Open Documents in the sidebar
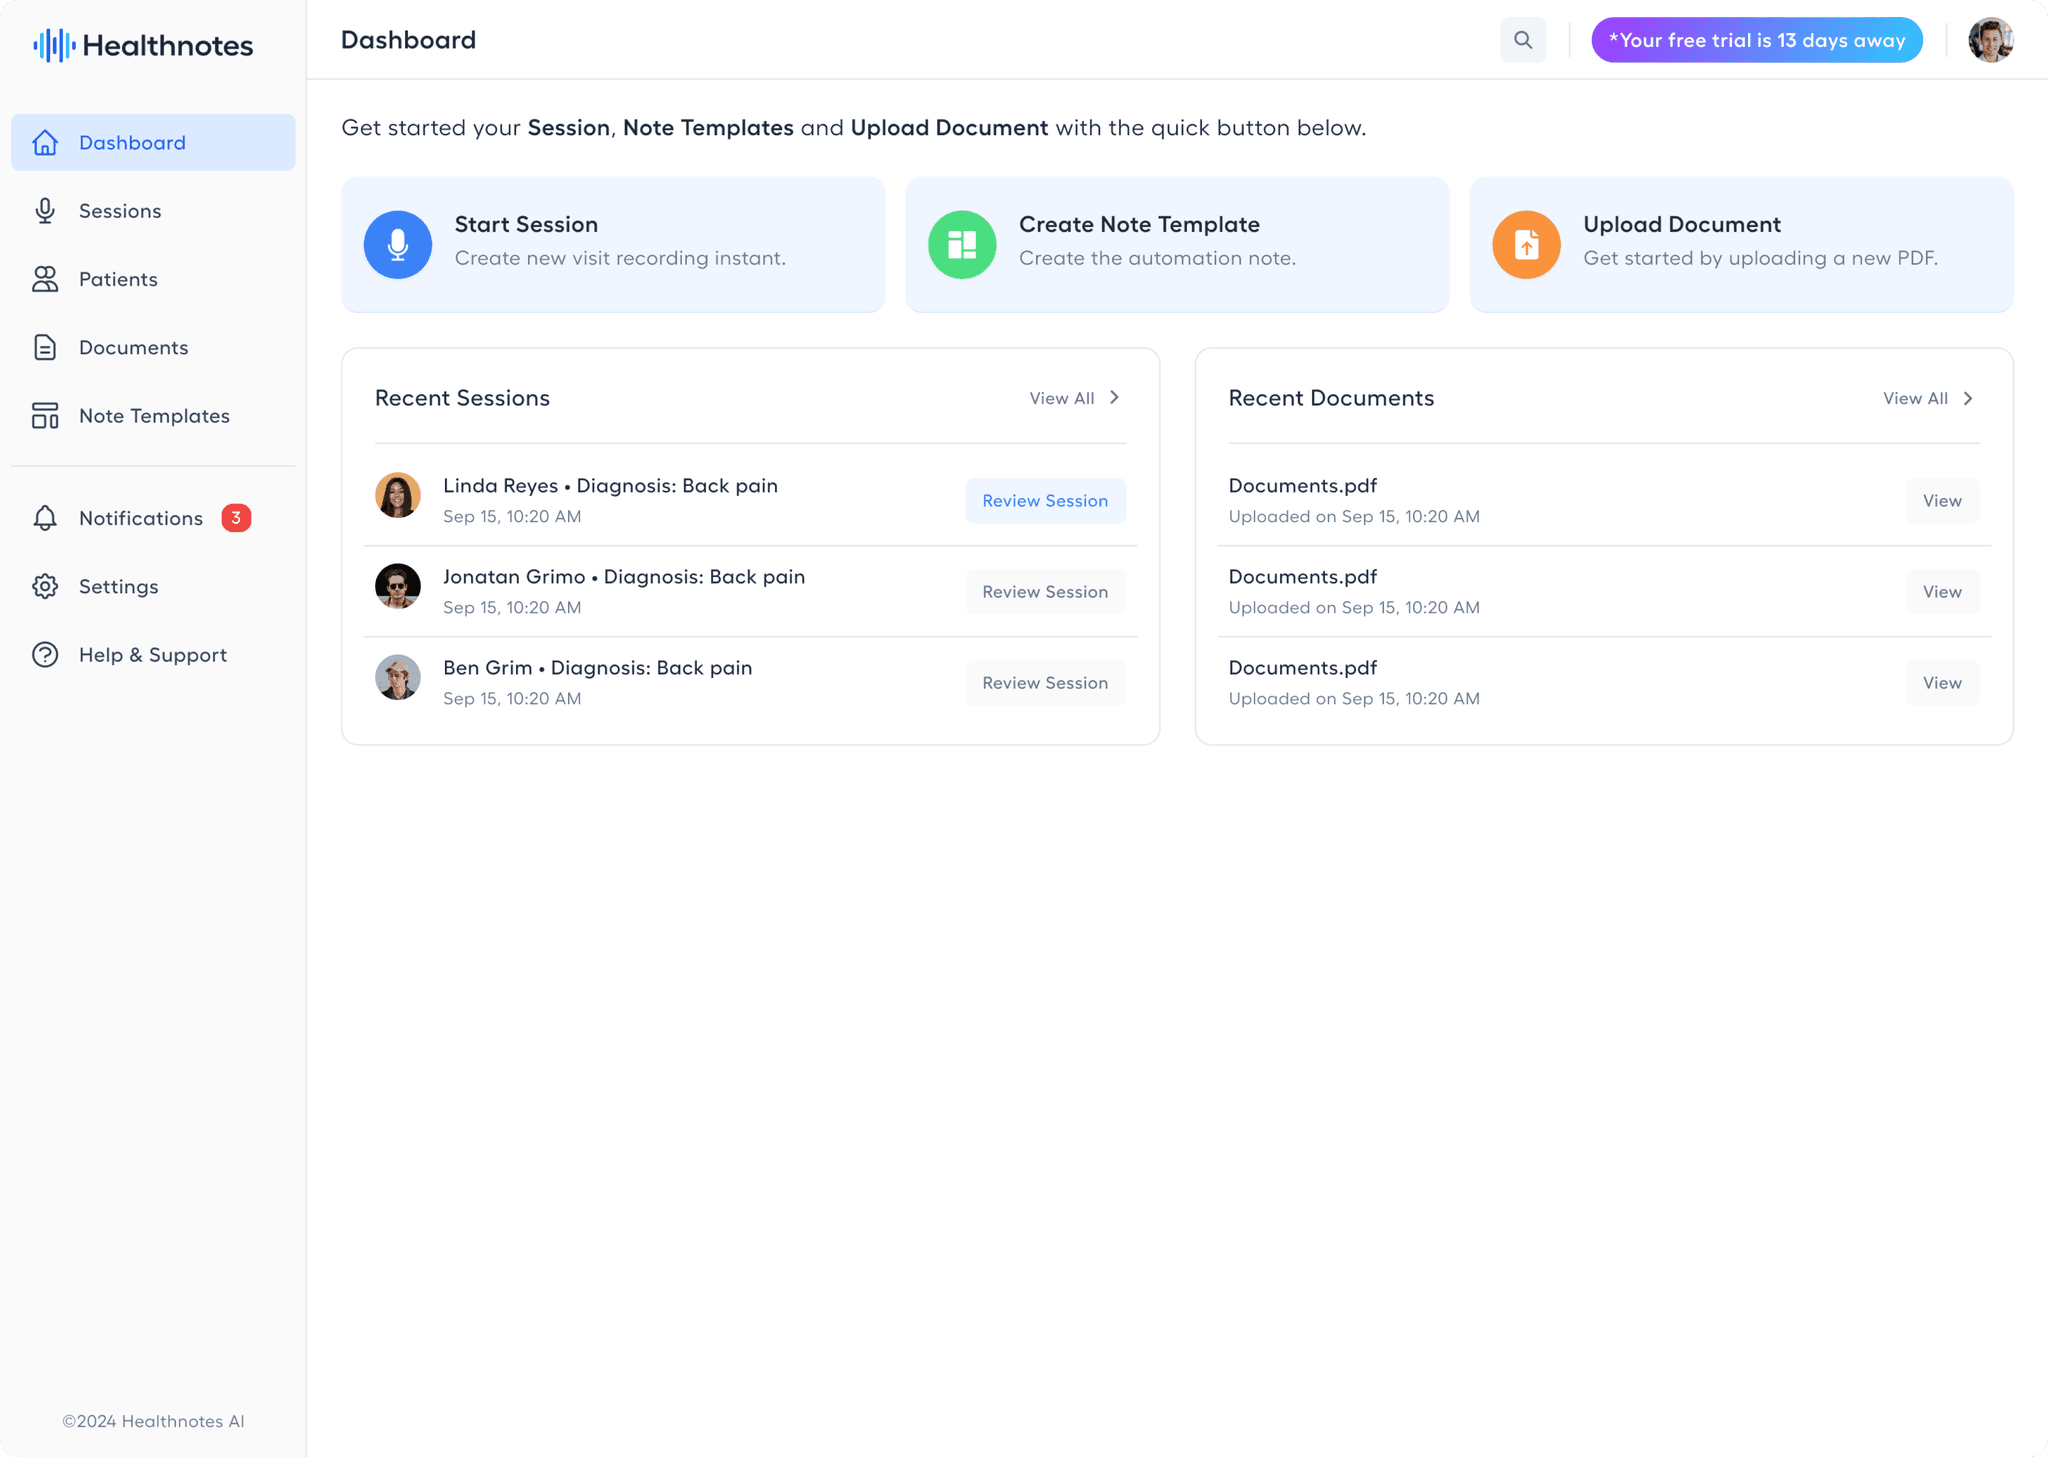 [x=133, y=347]
